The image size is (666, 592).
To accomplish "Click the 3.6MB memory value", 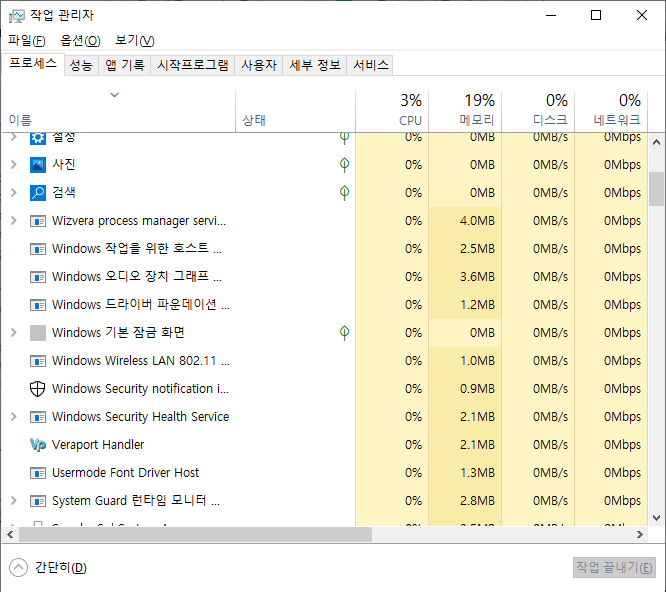I will [x=477, y=277].
